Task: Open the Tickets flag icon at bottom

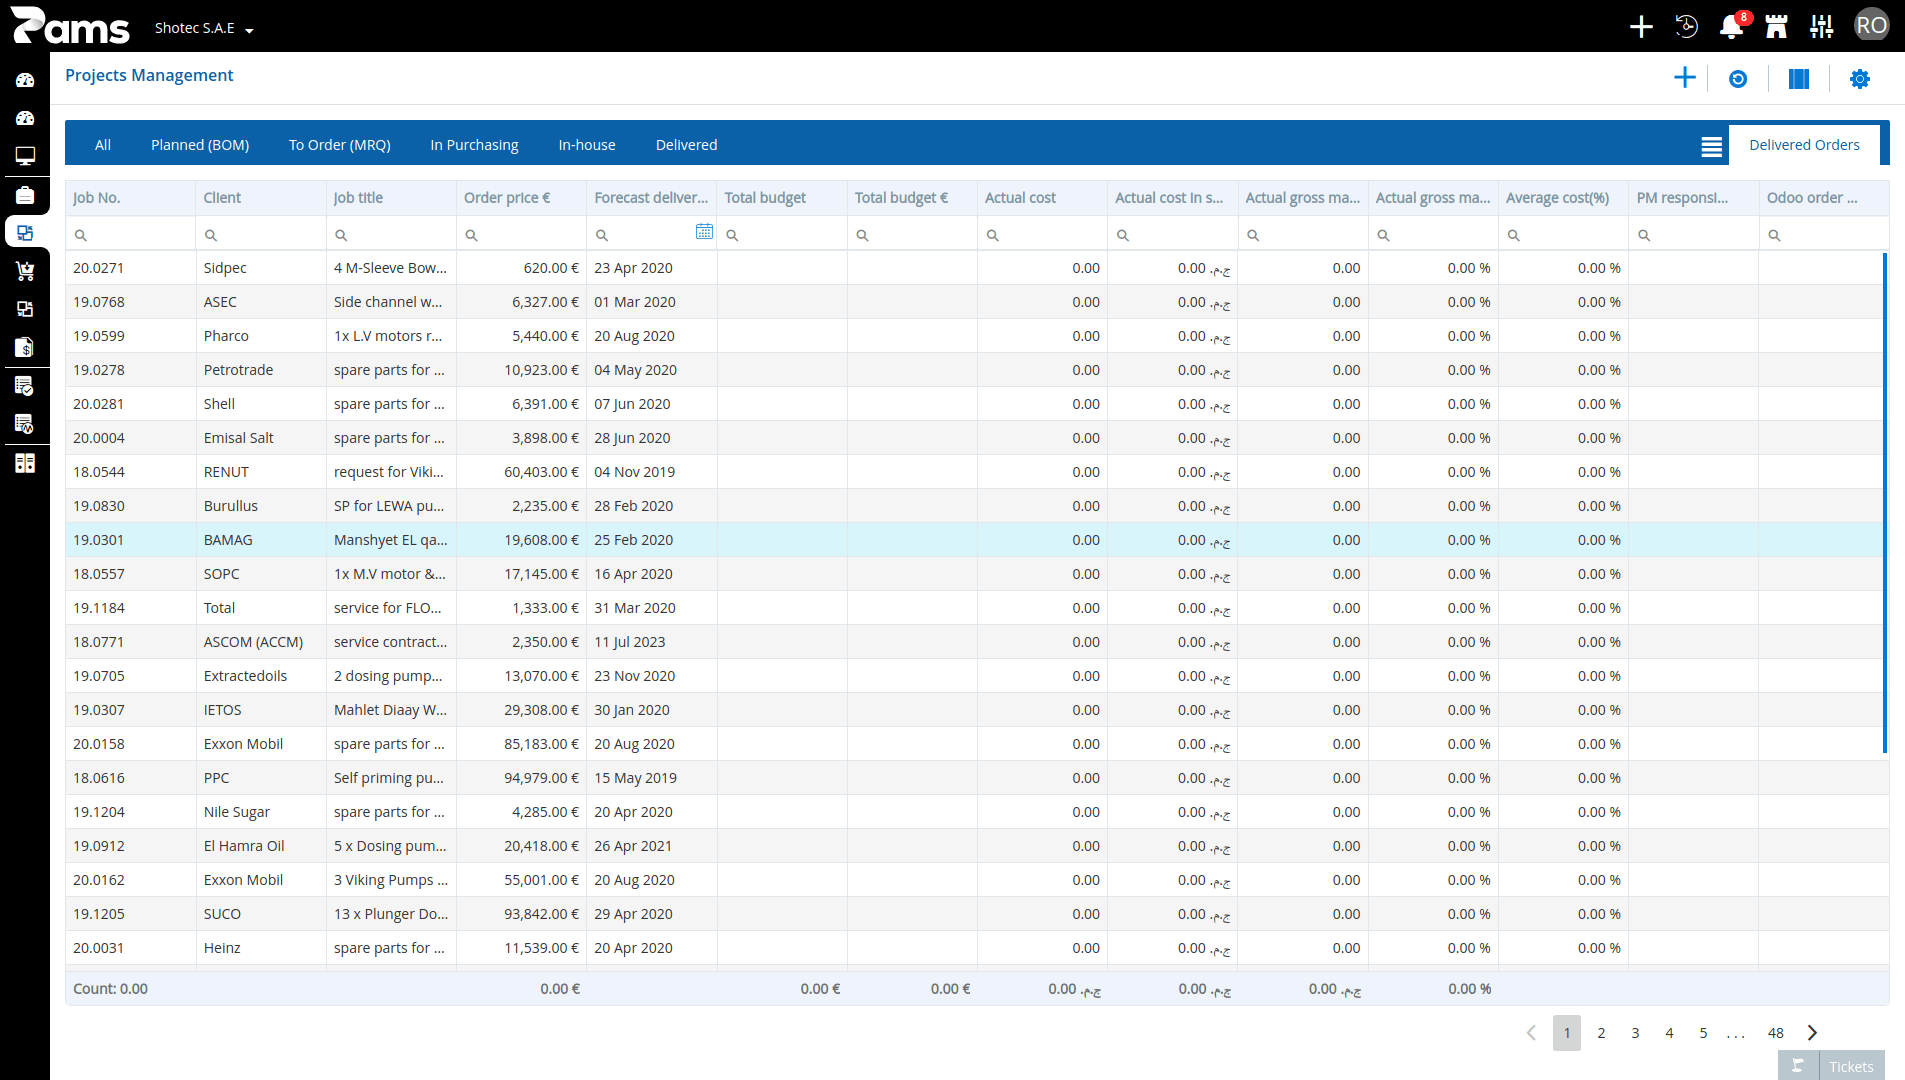Action: (1798, 1066)
